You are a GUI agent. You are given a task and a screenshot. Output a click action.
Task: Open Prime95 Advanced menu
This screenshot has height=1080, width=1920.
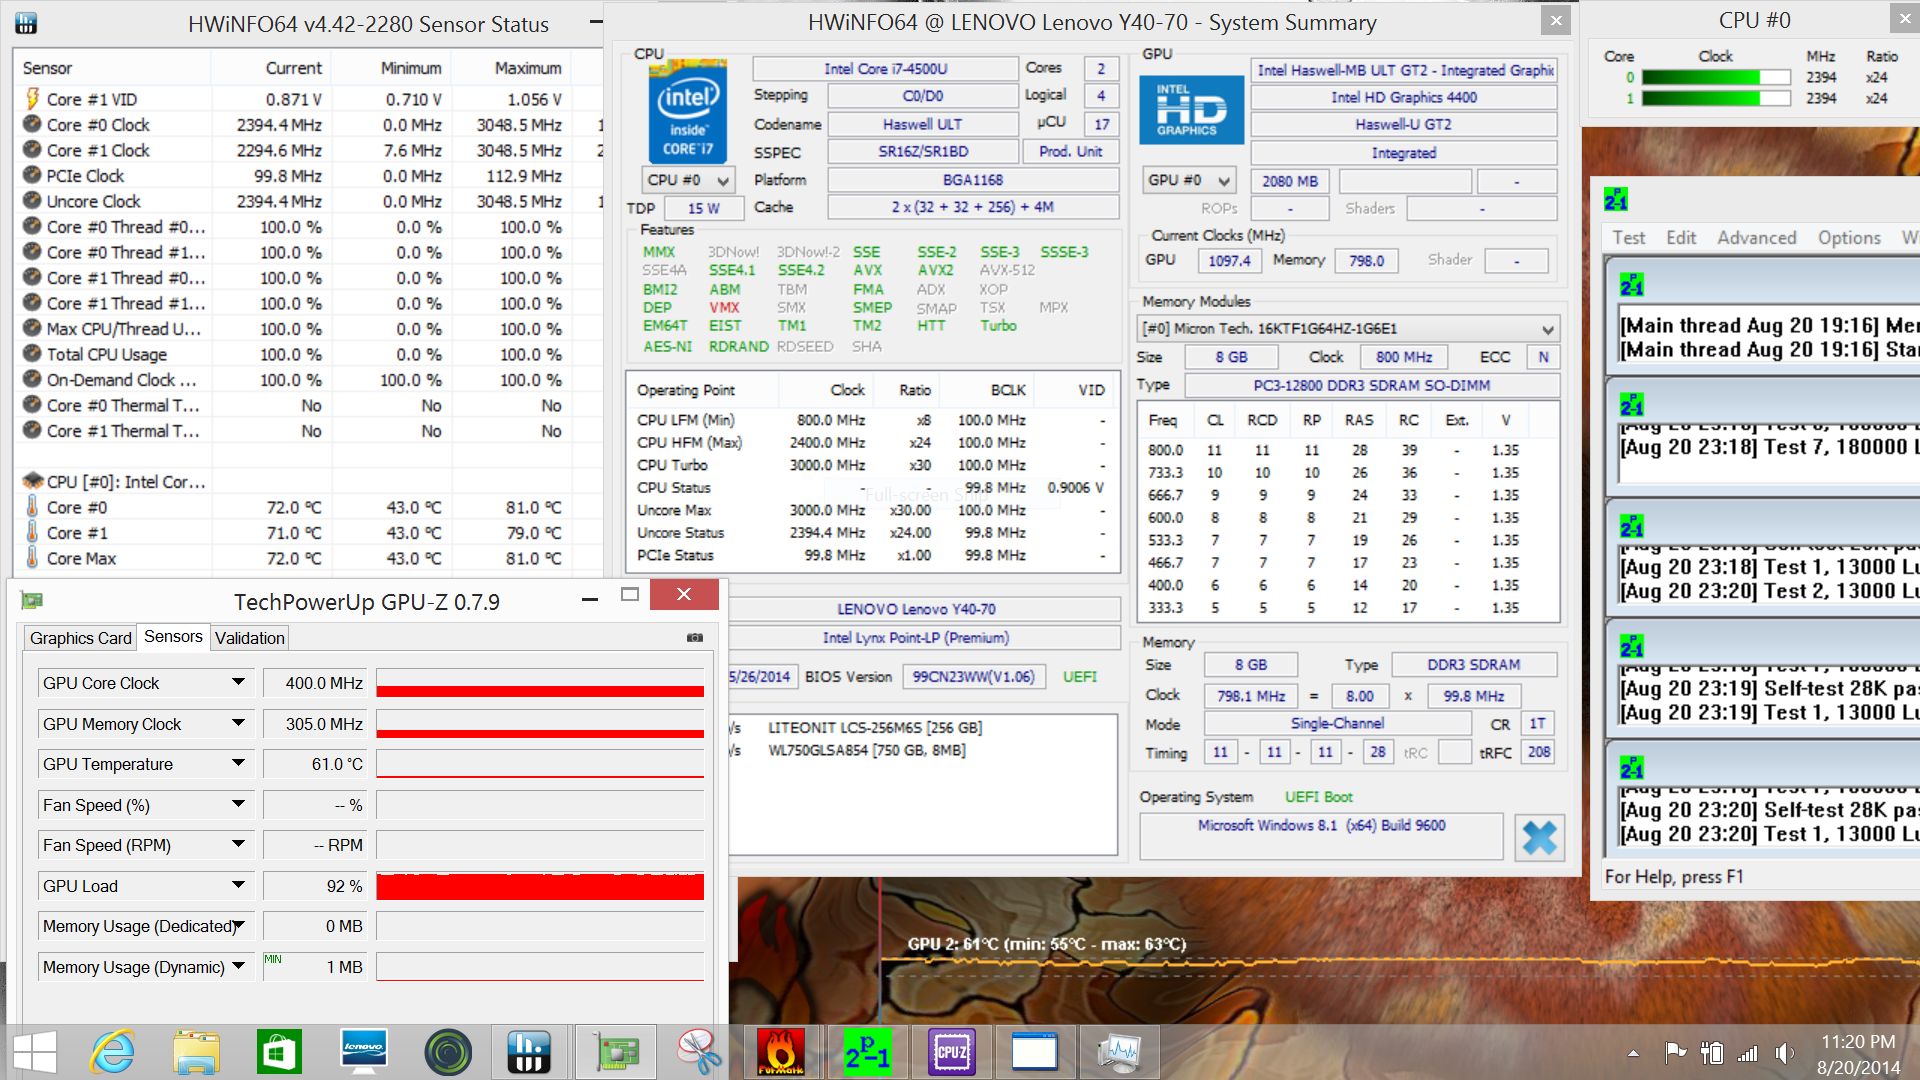(x=1757, y=238)
